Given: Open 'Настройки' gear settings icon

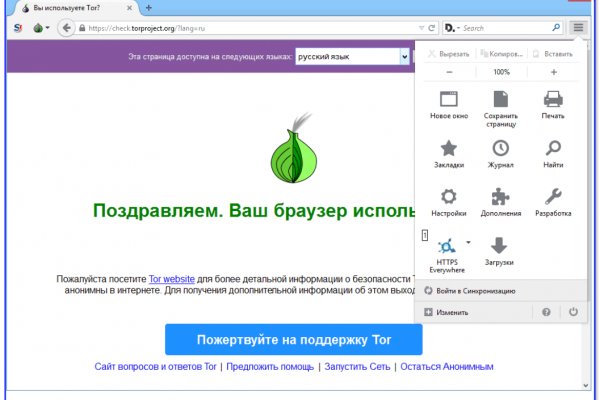Looking at the screenshot, I should point(448,196).
